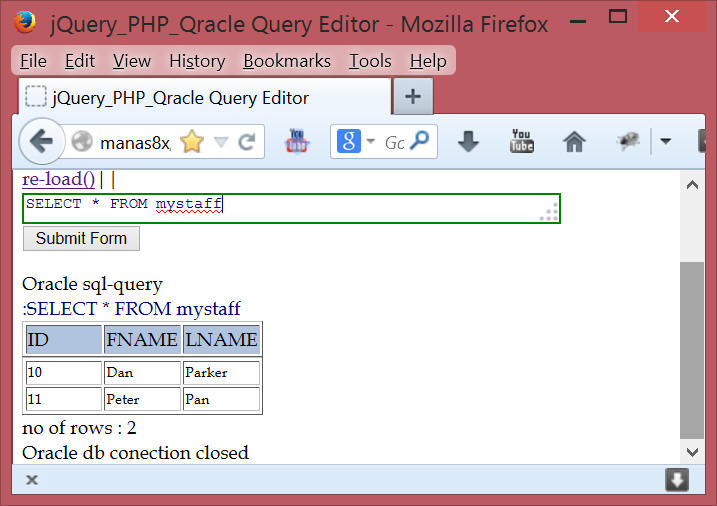Click the vertical scrollbar thumb
Image resolution: width=717 pixels, height=506 pixels.
[x=691, y=350]
